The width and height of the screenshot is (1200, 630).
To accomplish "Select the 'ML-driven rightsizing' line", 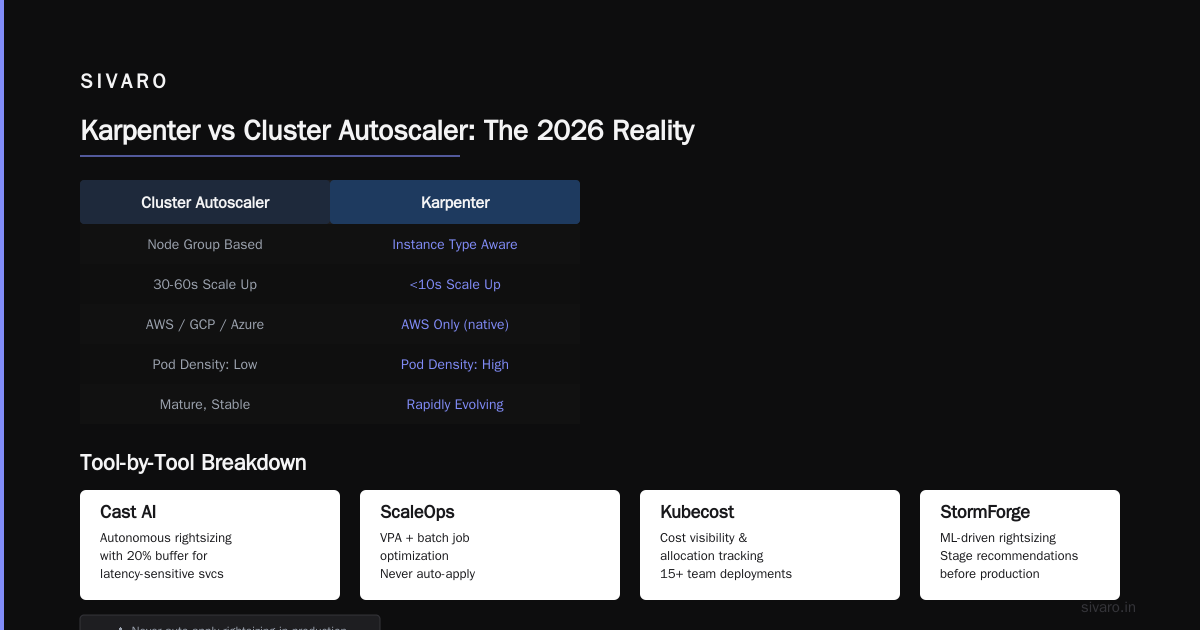I will click(x=998, y=538).
